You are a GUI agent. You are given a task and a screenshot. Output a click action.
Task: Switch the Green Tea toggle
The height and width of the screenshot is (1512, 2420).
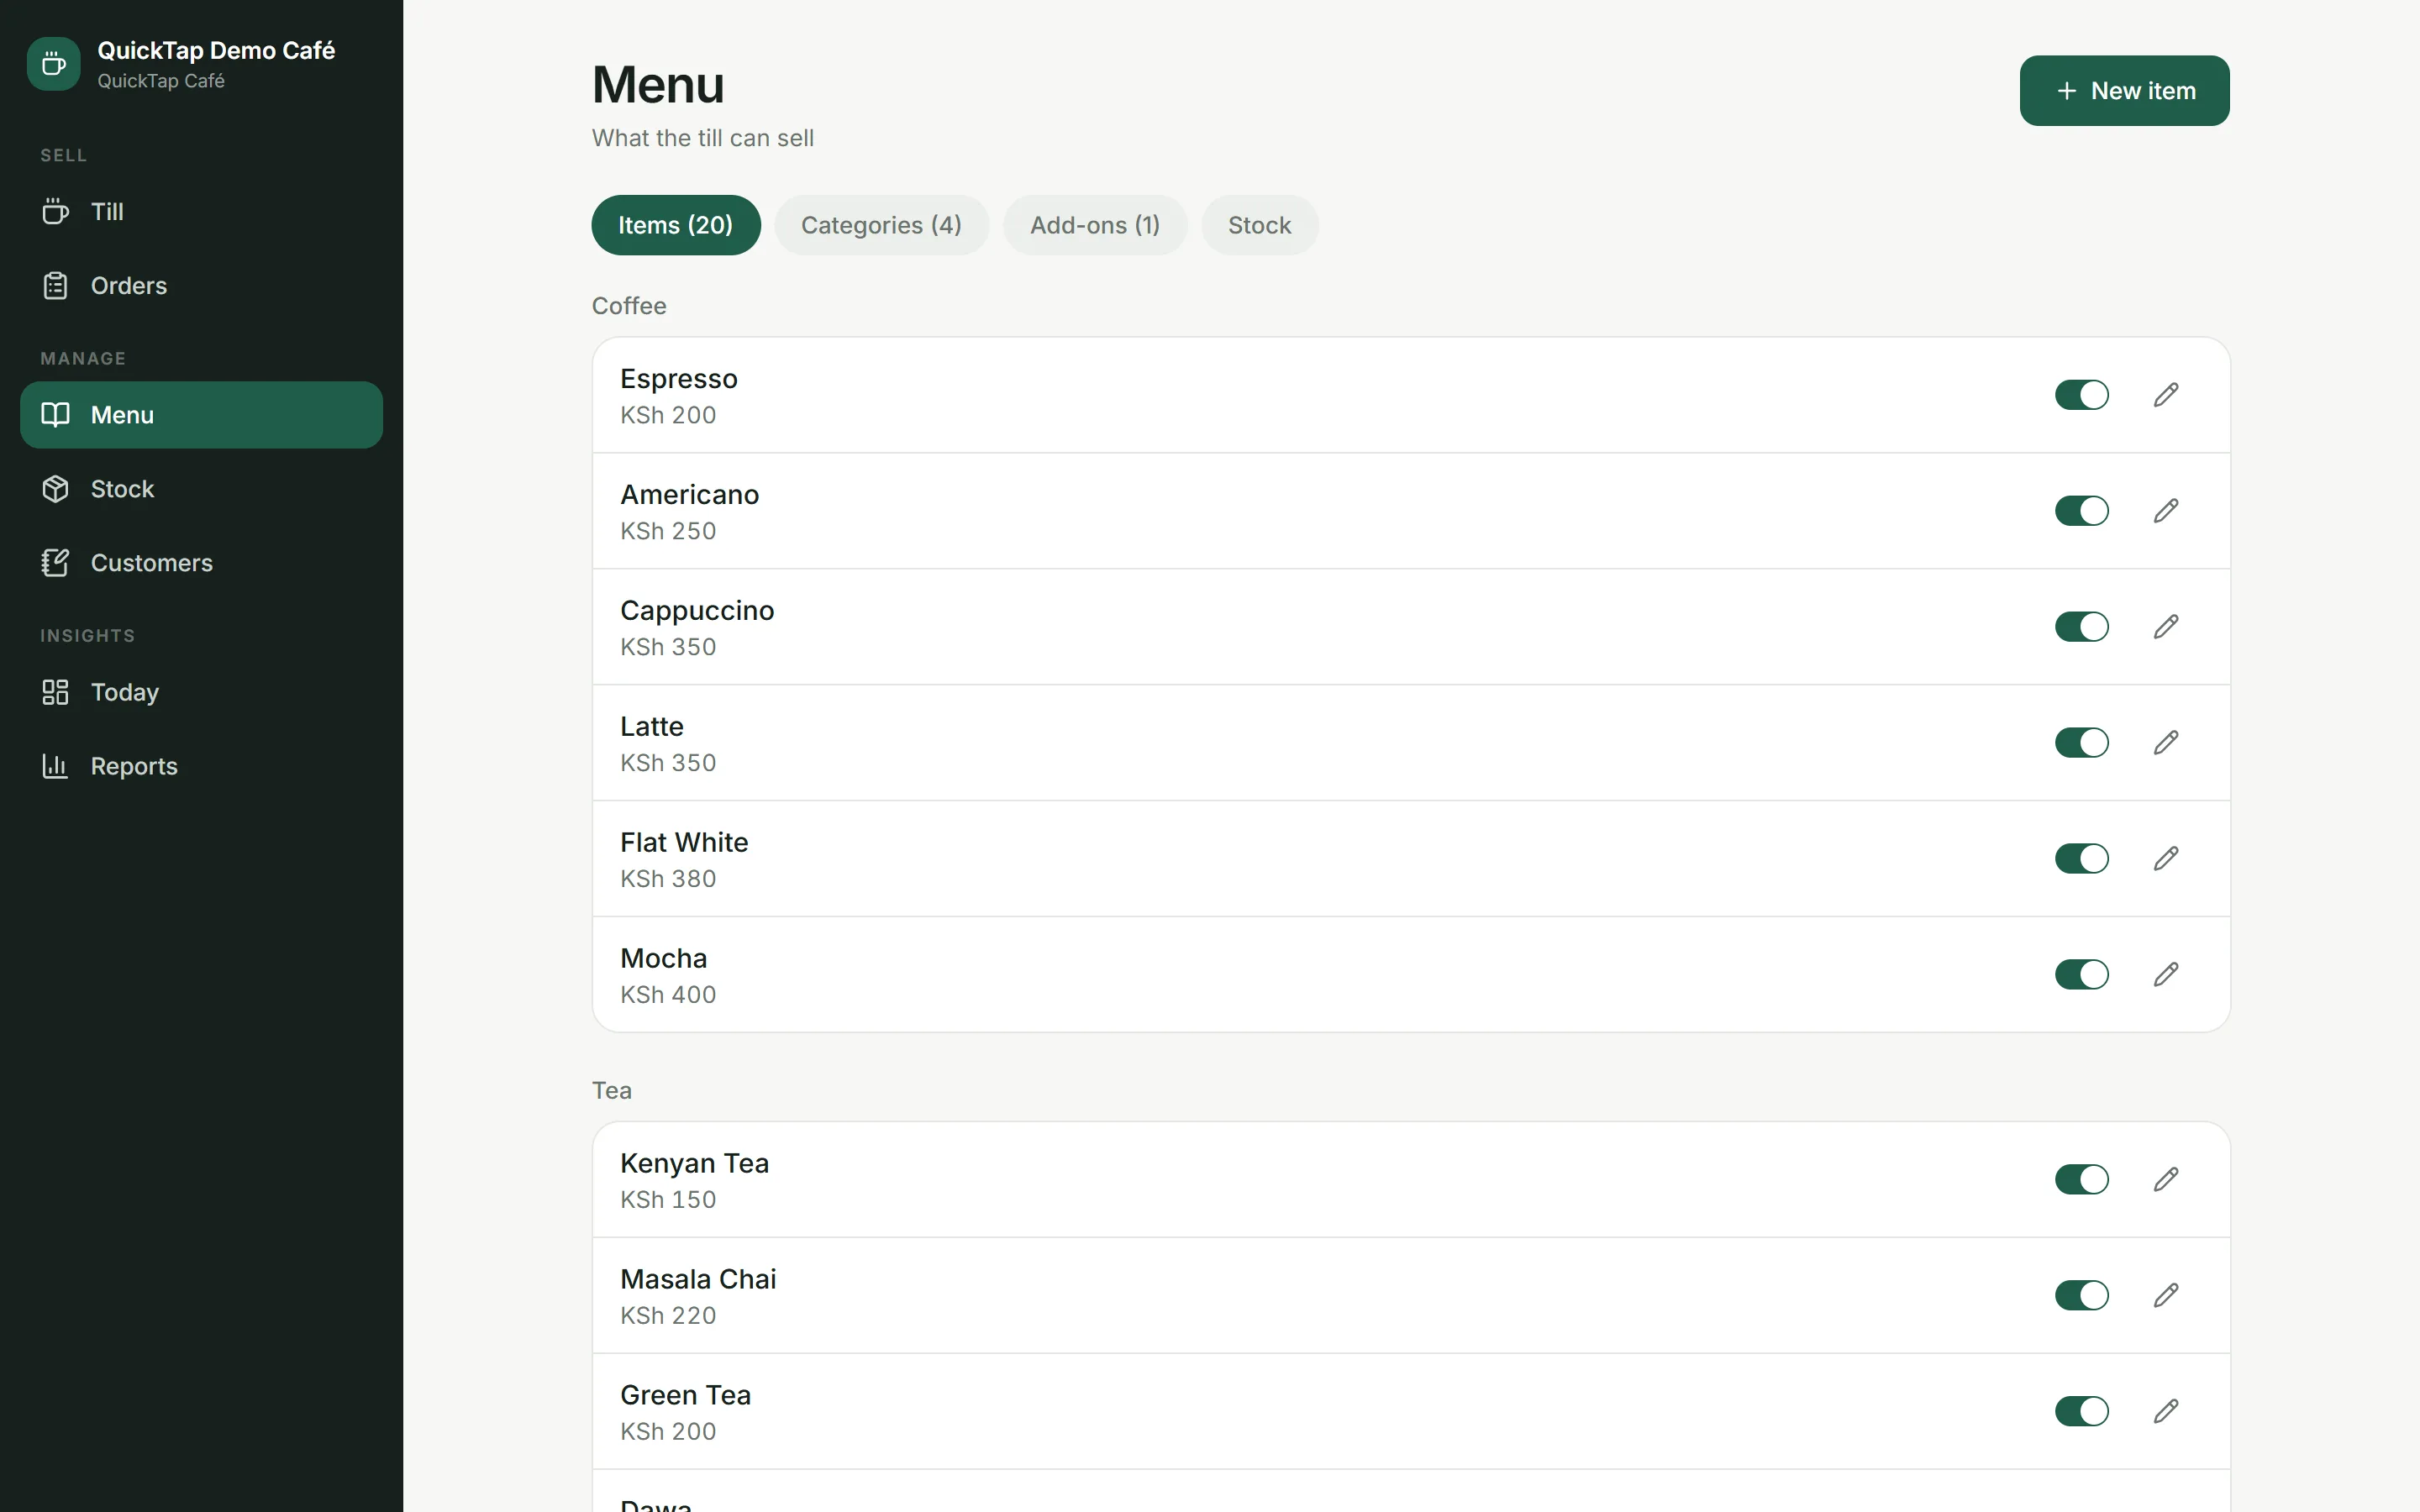[2082, 1412]
